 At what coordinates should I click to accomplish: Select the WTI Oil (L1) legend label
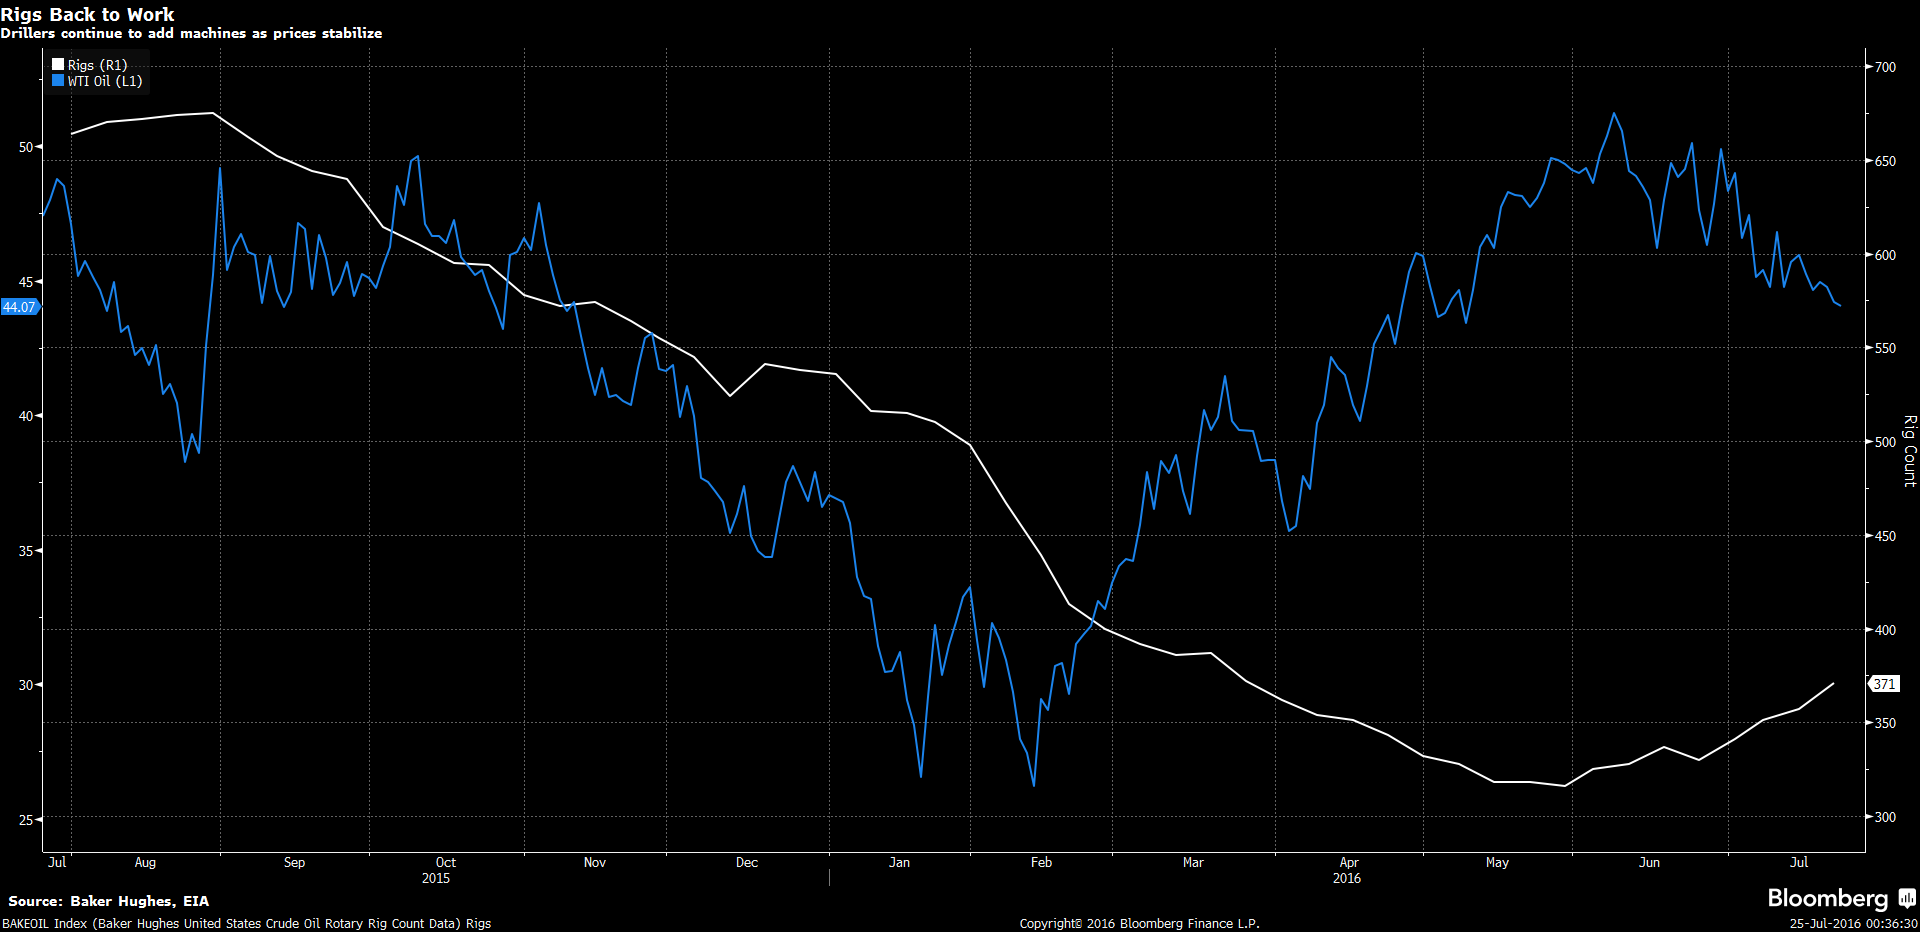click(x=105, y=81)
